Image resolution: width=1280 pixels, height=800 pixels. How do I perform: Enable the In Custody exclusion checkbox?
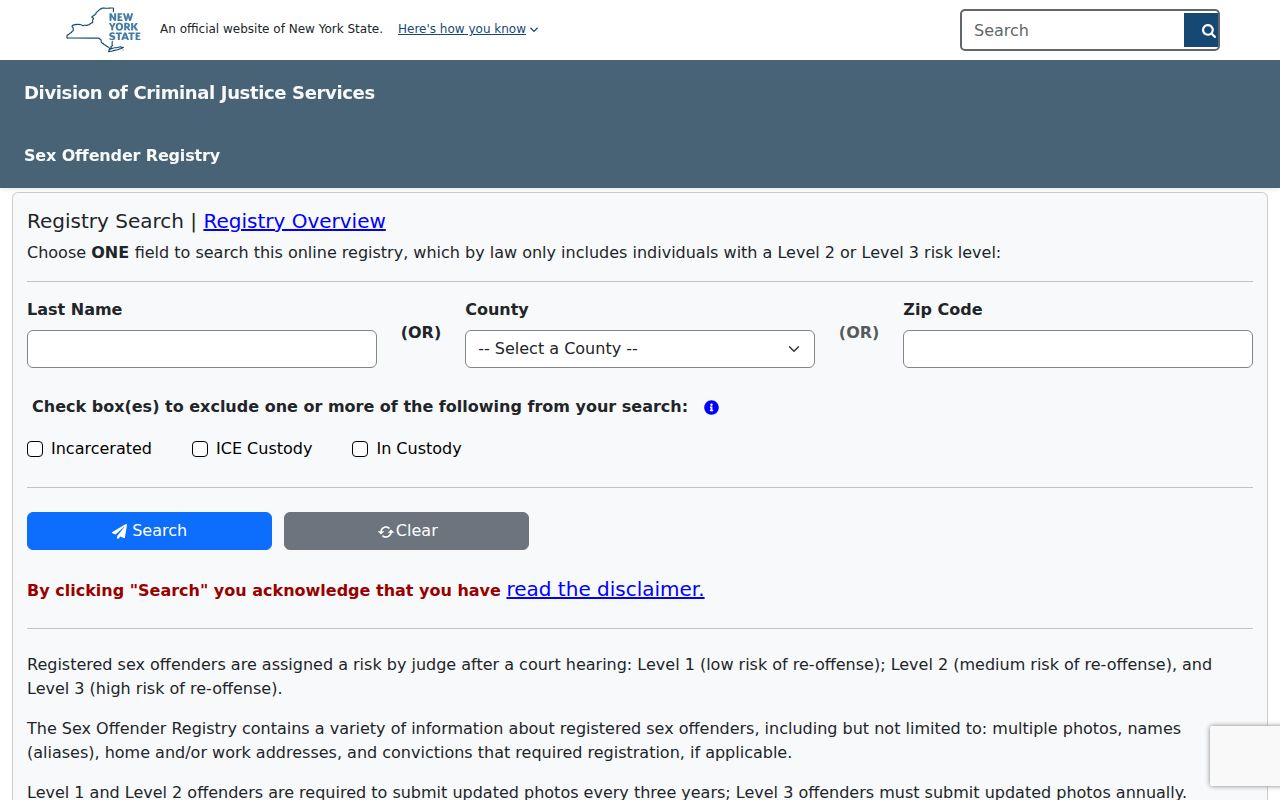coord(360,449)
